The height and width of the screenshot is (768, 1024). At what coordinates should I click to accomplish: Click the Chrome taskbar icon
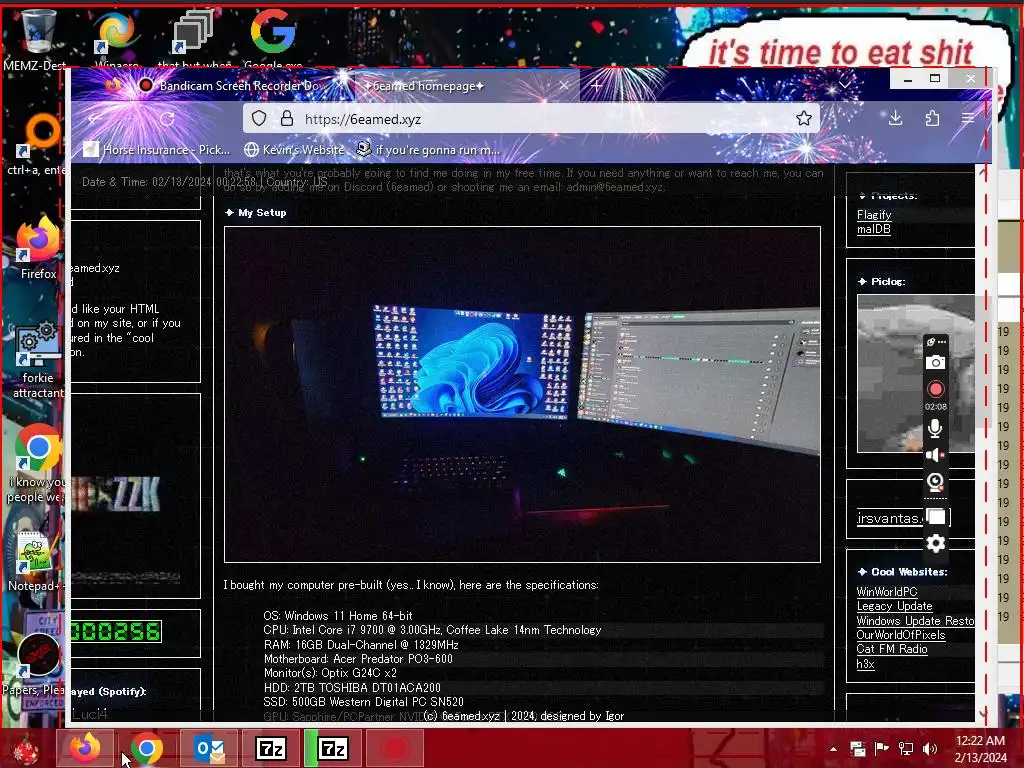click(146, 748)
